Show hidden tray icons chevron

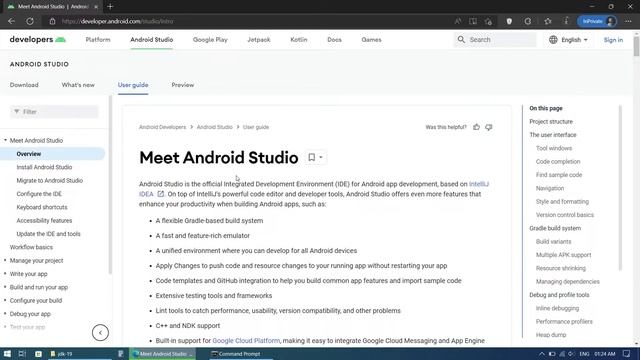point(542,354)
